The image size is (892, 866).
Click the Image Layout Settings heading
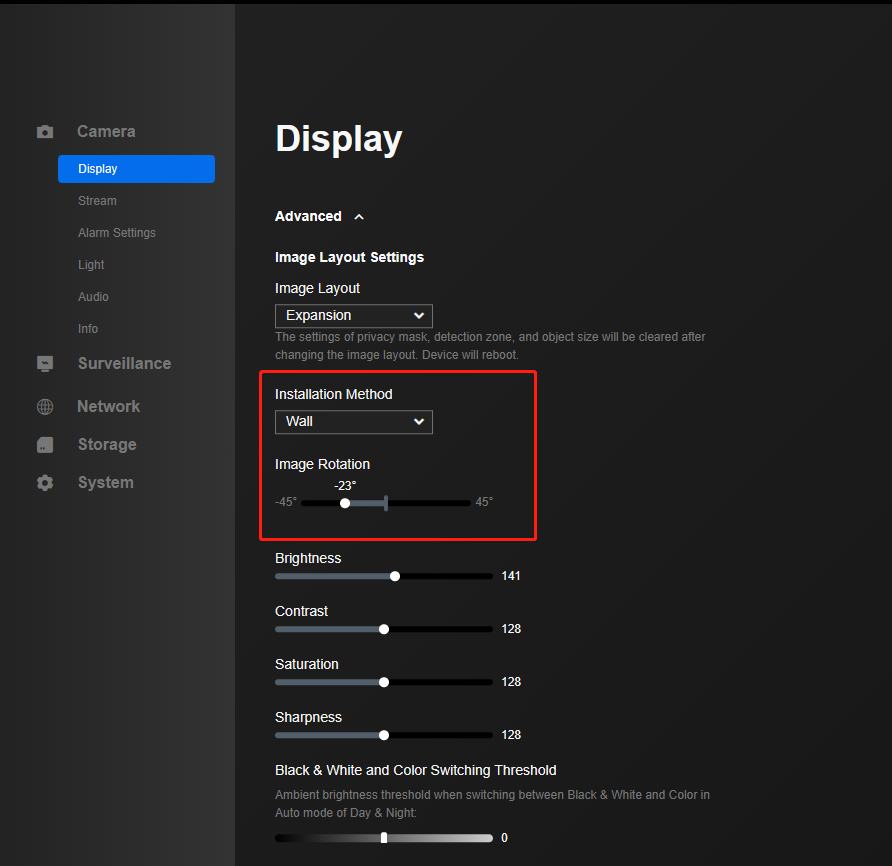coord(349,257)
